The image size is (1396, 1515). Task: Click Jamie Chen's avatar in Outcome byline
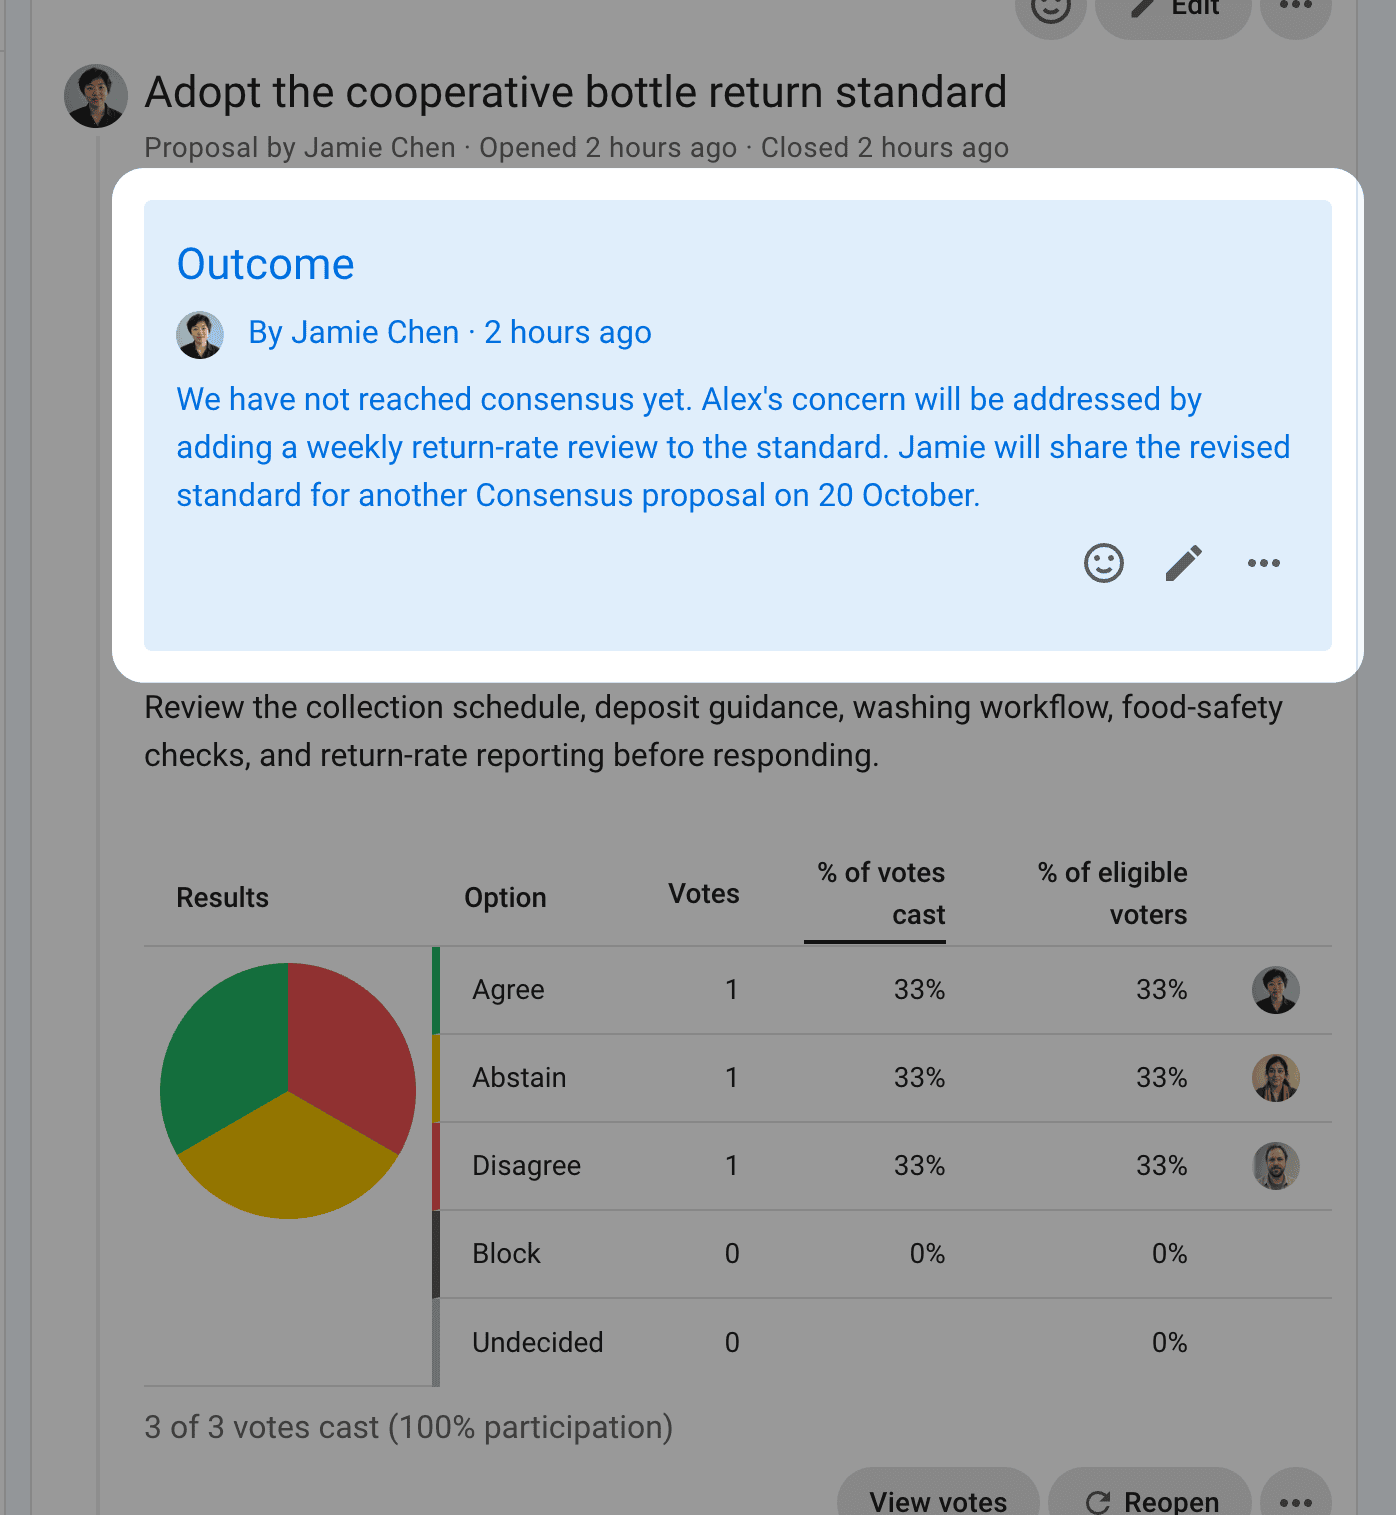pyautogui.click(x=200, y=334)
